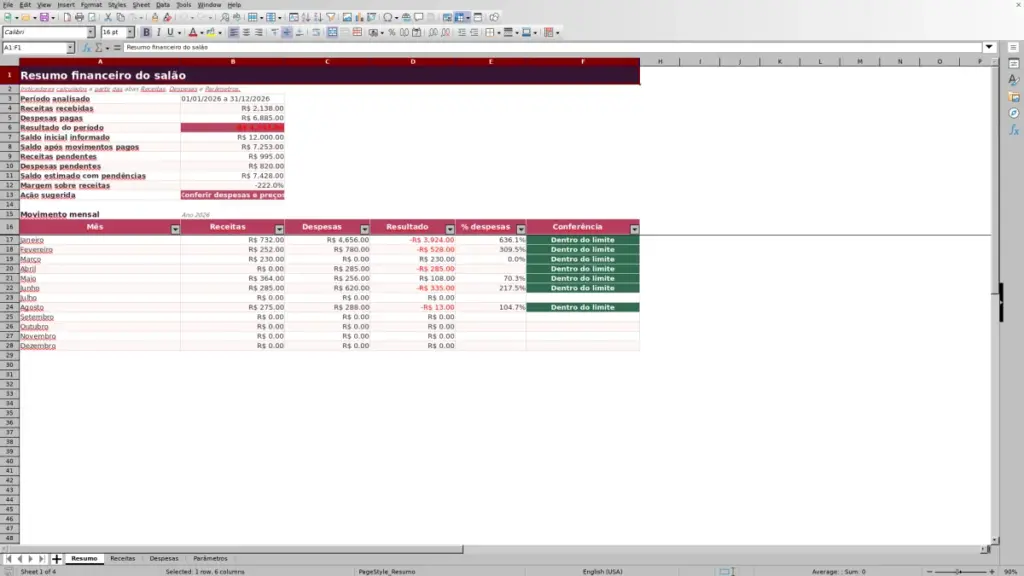Switch to the Parâmetros sheet tab
The image size is (1024, 576).
pos(210,559)
